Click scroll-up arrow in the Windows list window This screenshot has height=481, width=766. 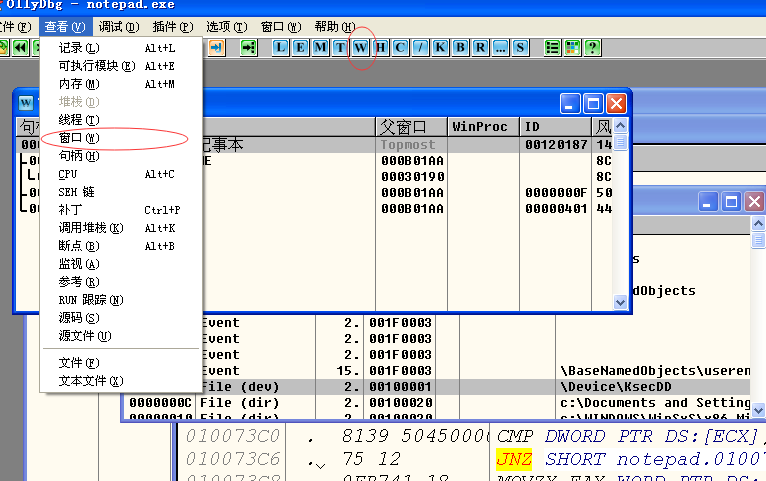pyautogui.click(x=620, y=126)
